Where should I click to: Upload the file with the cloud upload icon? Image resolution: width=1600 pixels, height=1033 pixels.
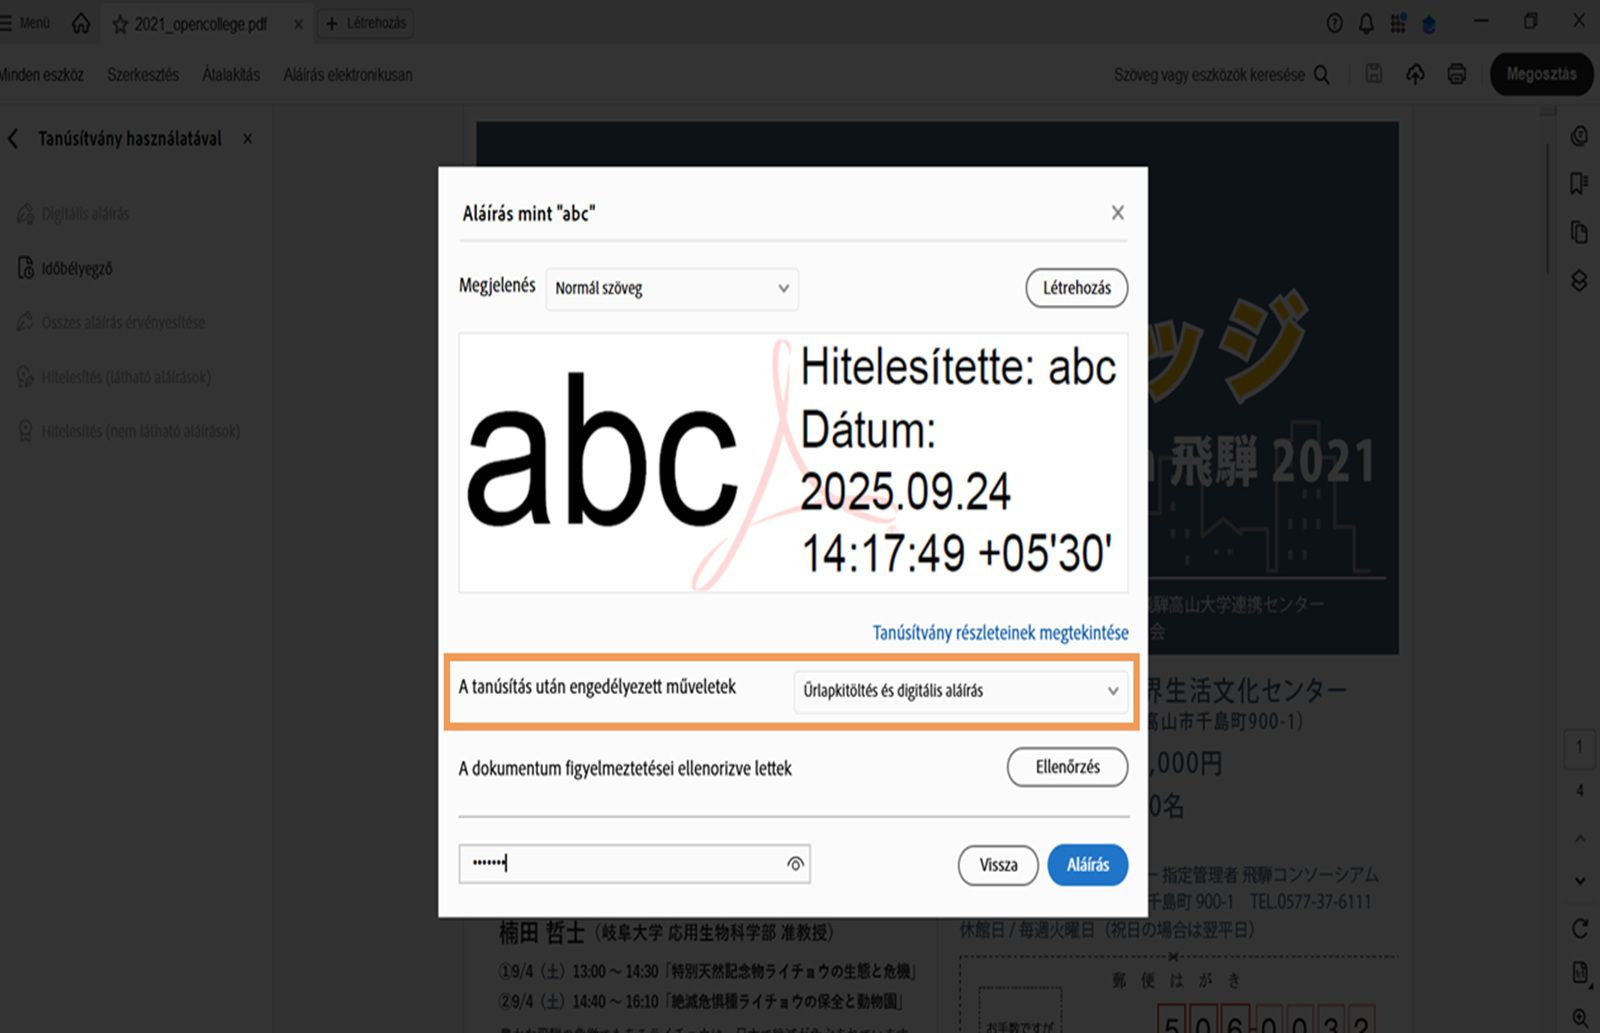[x=1415, y=74]
